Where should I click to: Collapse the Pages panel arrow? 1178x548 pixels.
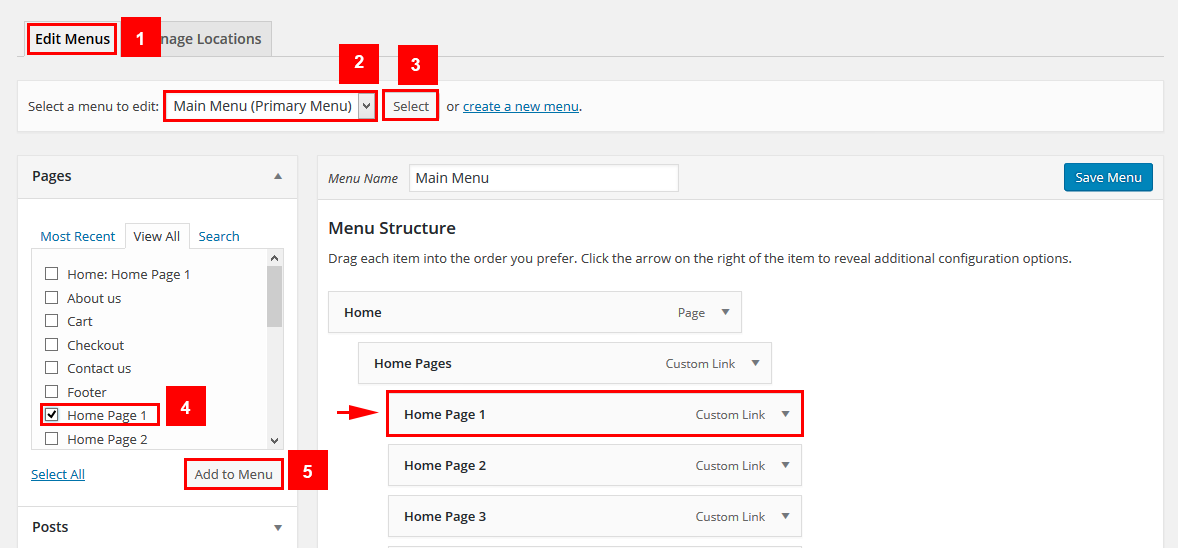click(x=278, y=176)
